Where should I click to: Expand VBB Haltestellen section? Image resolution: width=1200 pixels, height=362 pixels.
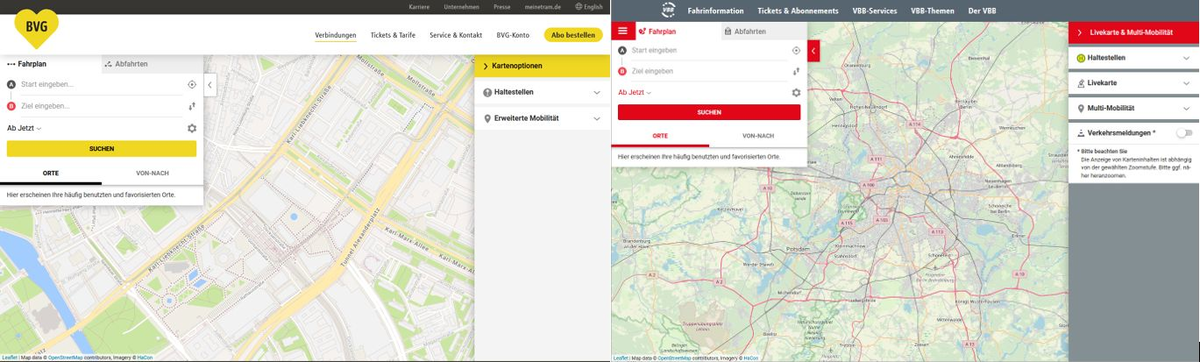point(1185,58)
